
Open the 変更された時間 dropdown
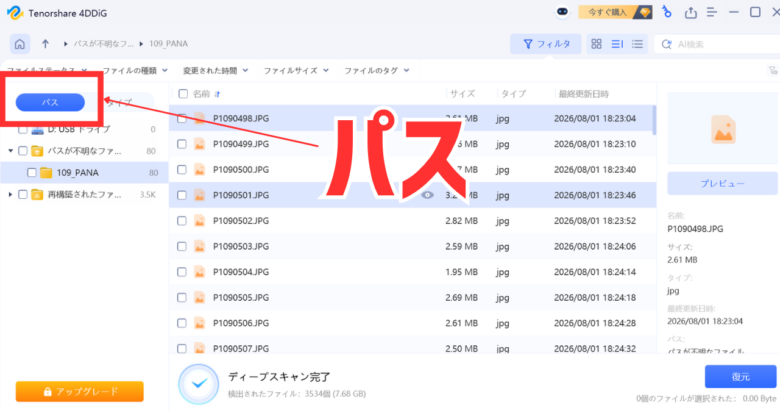point(215,71)
